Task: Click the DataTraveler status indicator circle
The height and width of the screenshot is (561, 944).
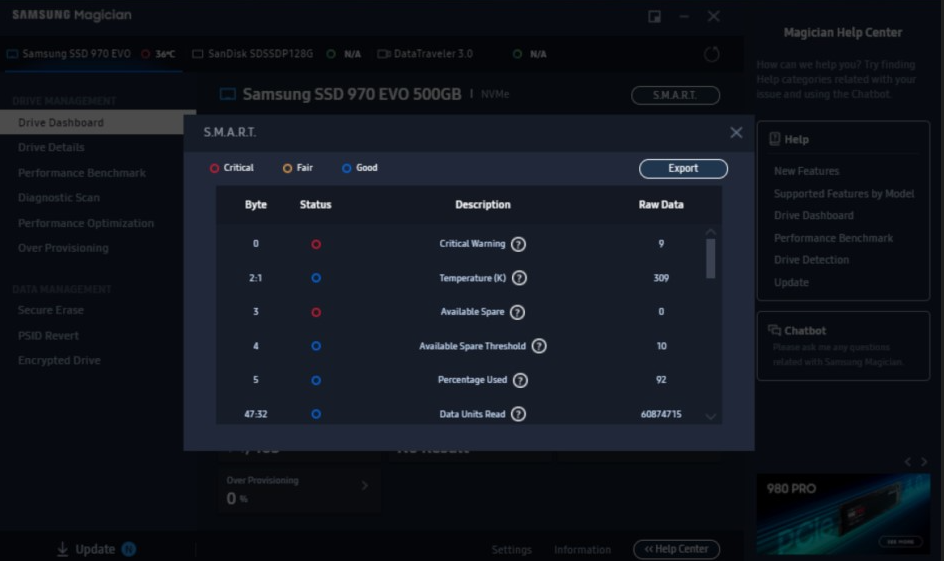Action: (x=517, y=54)
